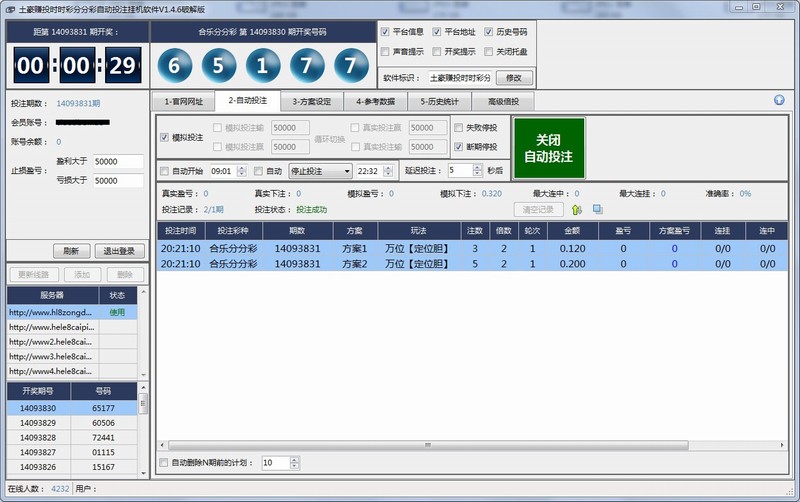Image resolution: width=800 pixels, height=502 pixels.
Task: Increase the N期 plan count spinner
Action: tap(295, 460)
